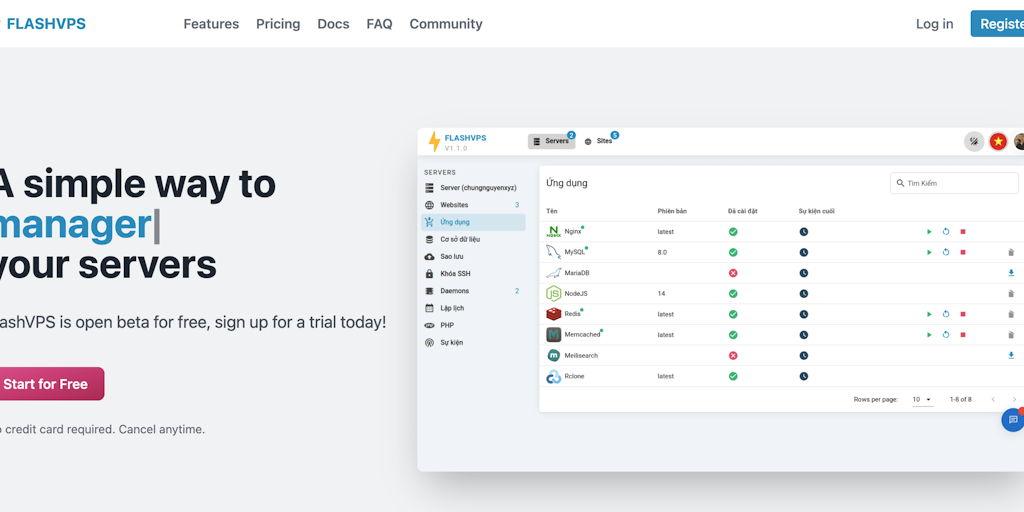
Task: Click the Đã cài đặt column header
Action: pos(743,211)
